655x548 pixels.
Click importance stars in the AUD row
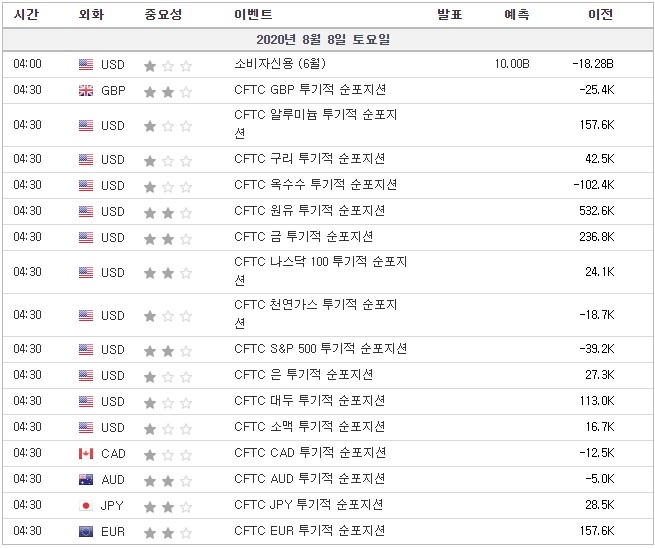coord(168,481)
